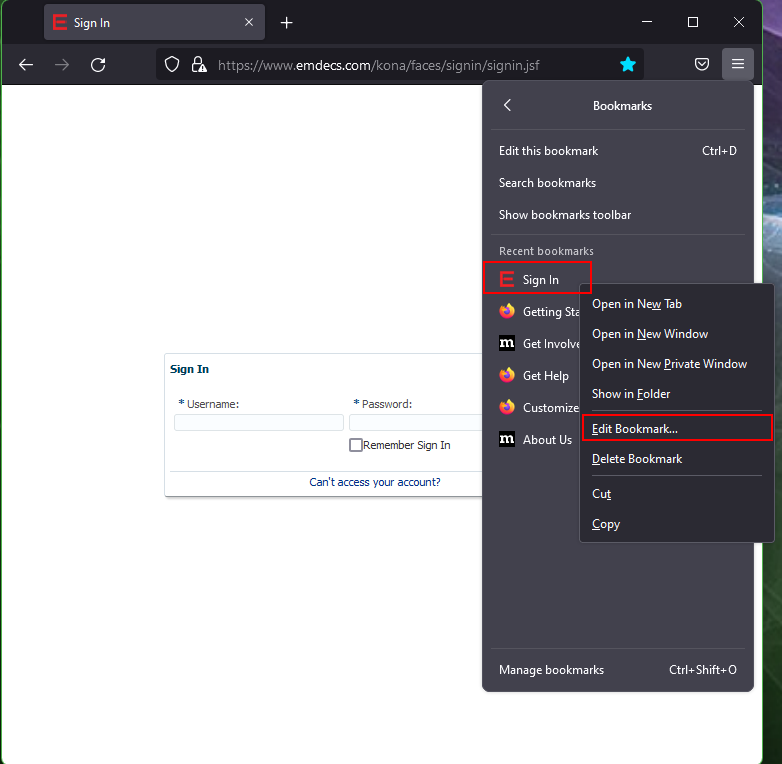Screen dimensions: 782x764
Task: Go back with the browser back arrow
Action: tap(26, 65)
